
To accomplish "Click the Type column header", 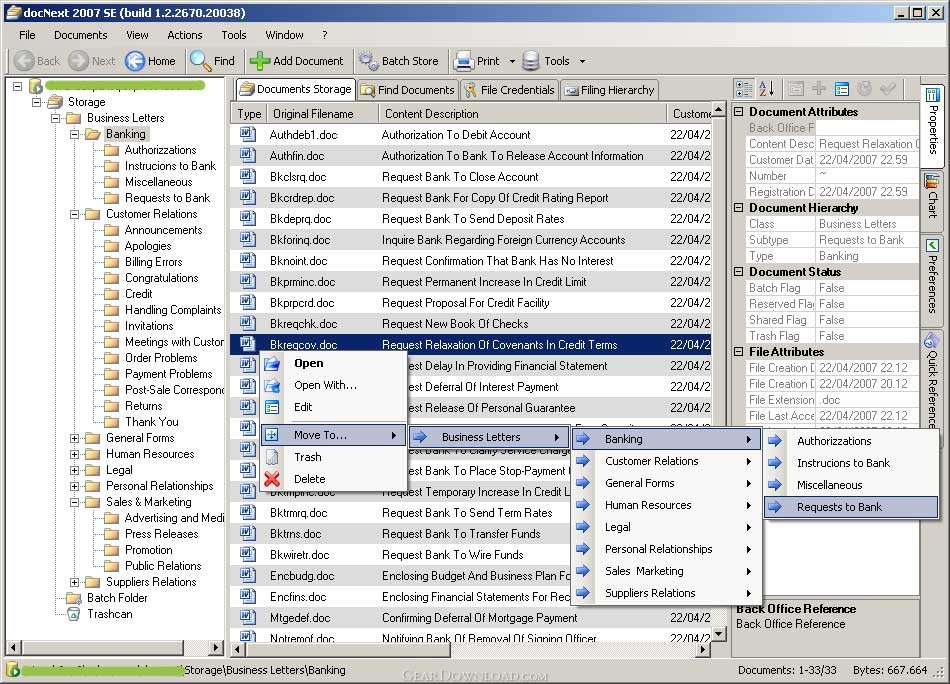I will pyautogui.click(x=248, y=114).
